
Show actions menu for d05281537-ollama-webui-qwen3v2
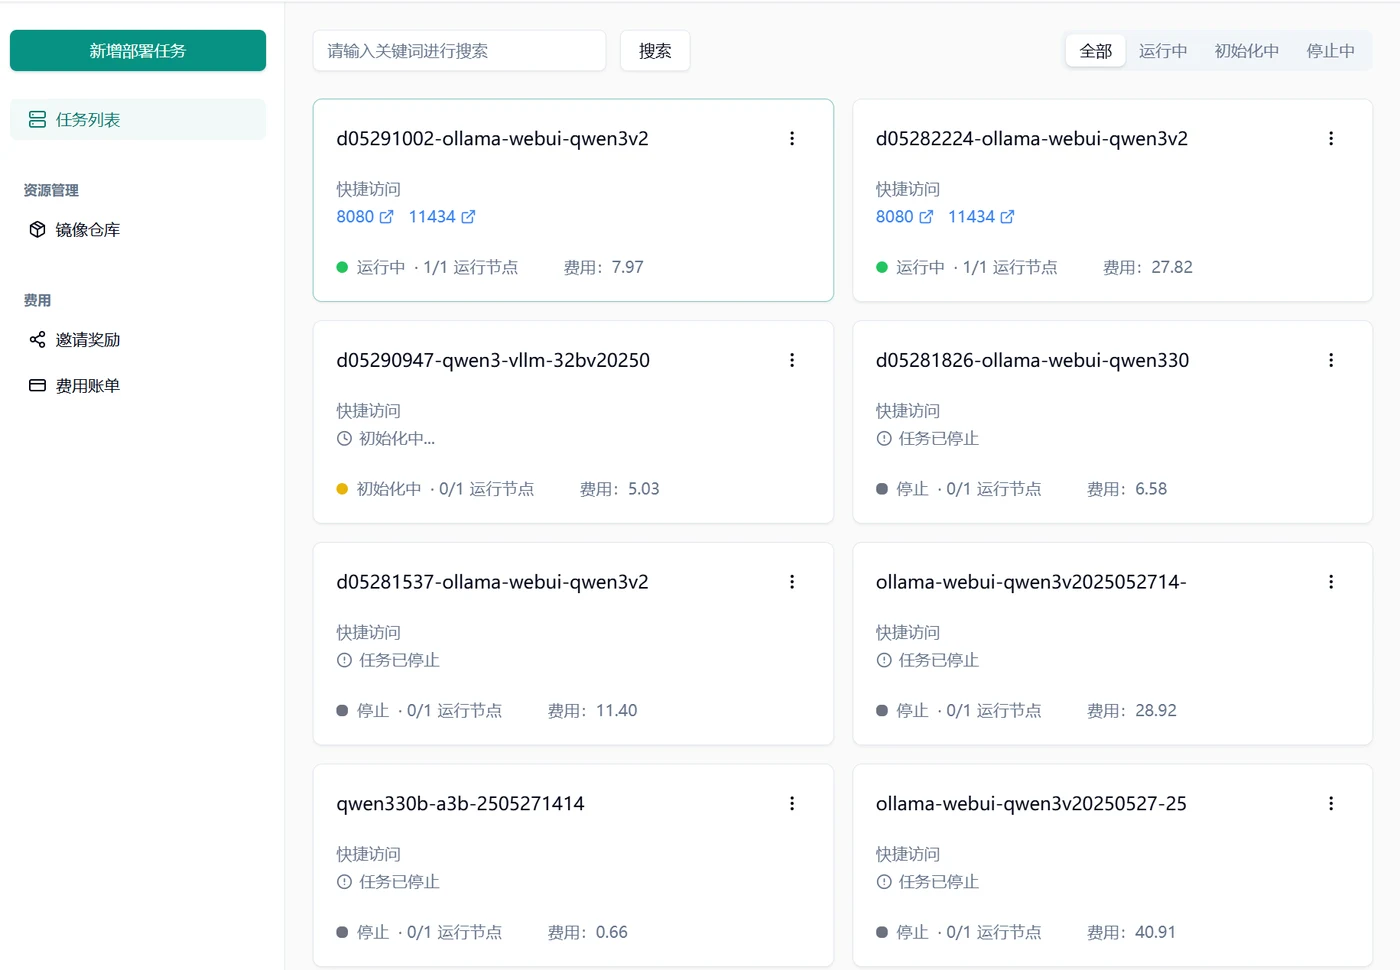(x=792, y=582)
